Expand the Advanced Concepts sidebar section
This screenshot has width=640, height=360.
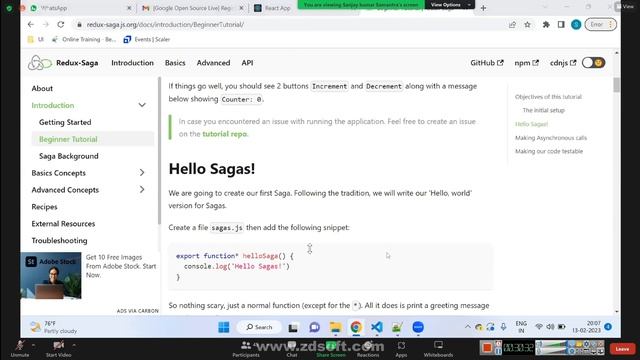142,190
